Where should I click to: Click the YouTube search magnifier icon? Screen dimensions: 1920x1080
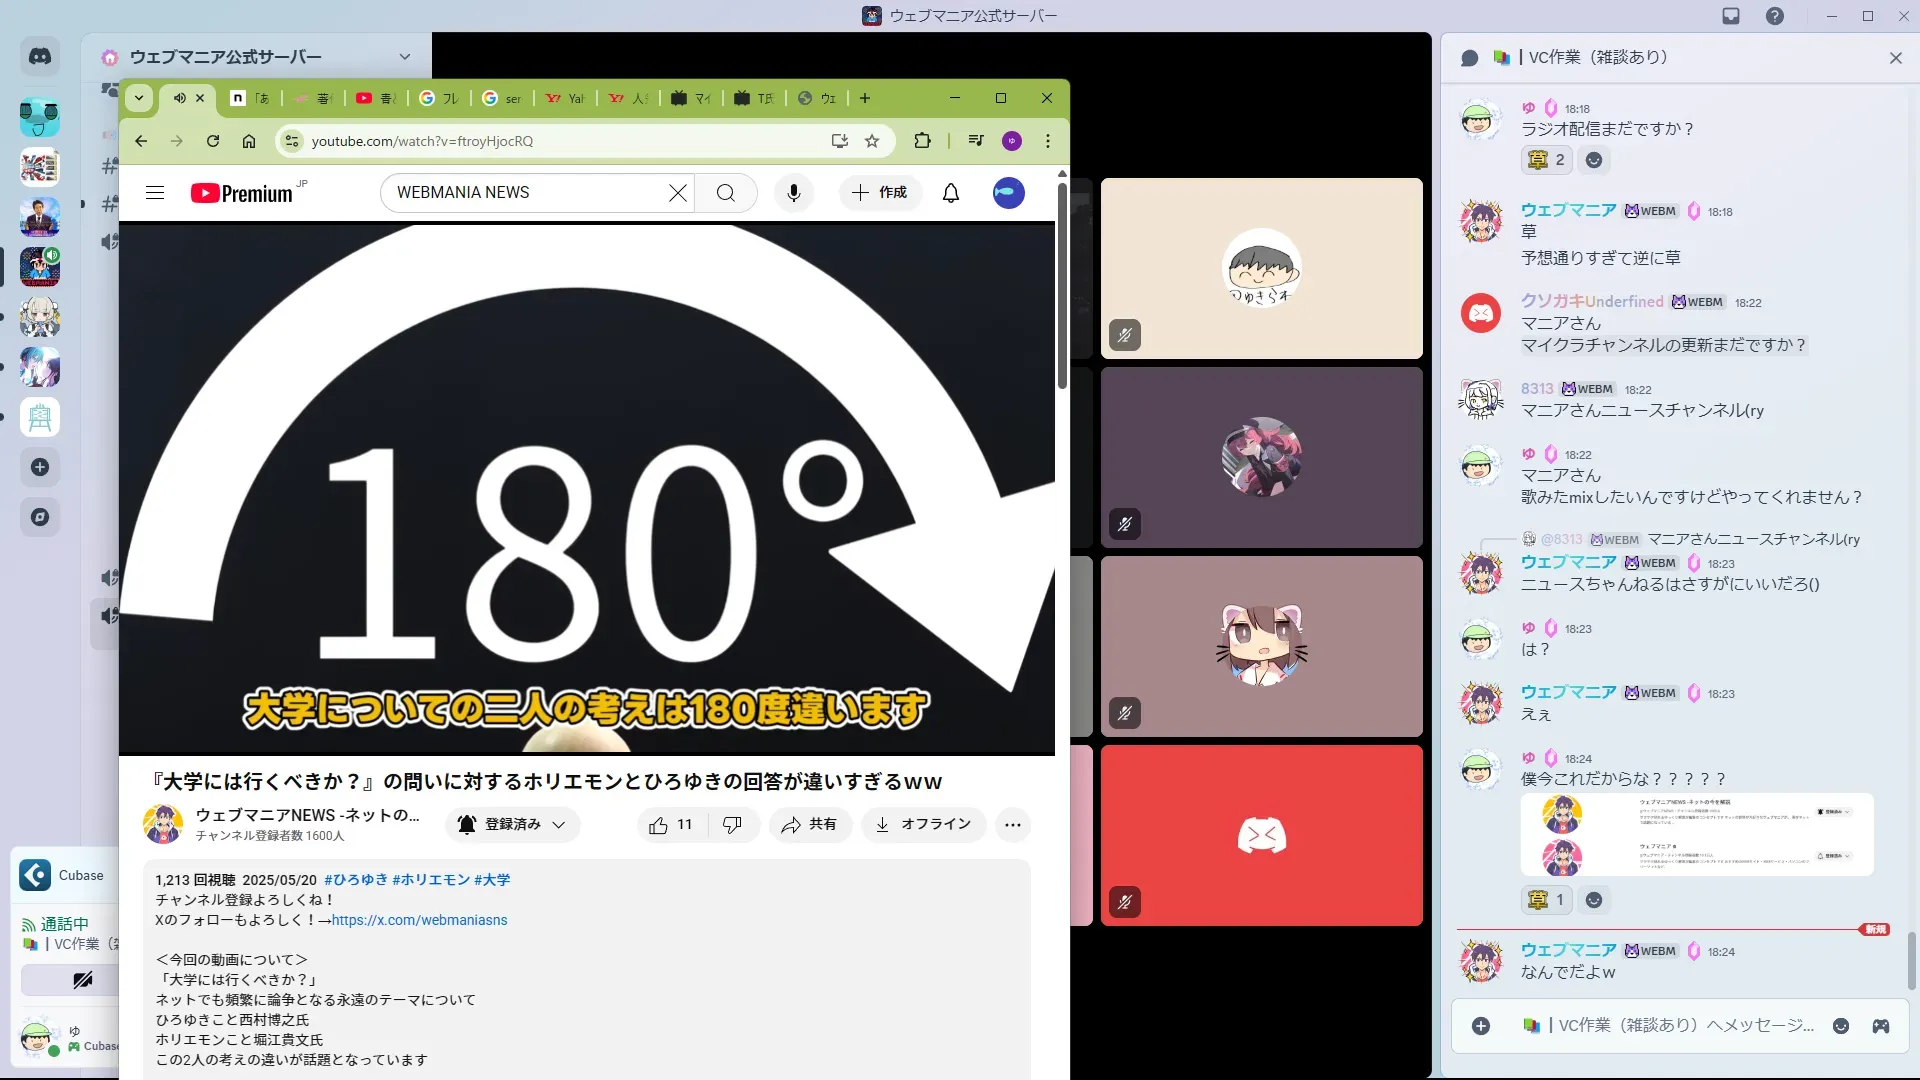click(x=726, y=193)
